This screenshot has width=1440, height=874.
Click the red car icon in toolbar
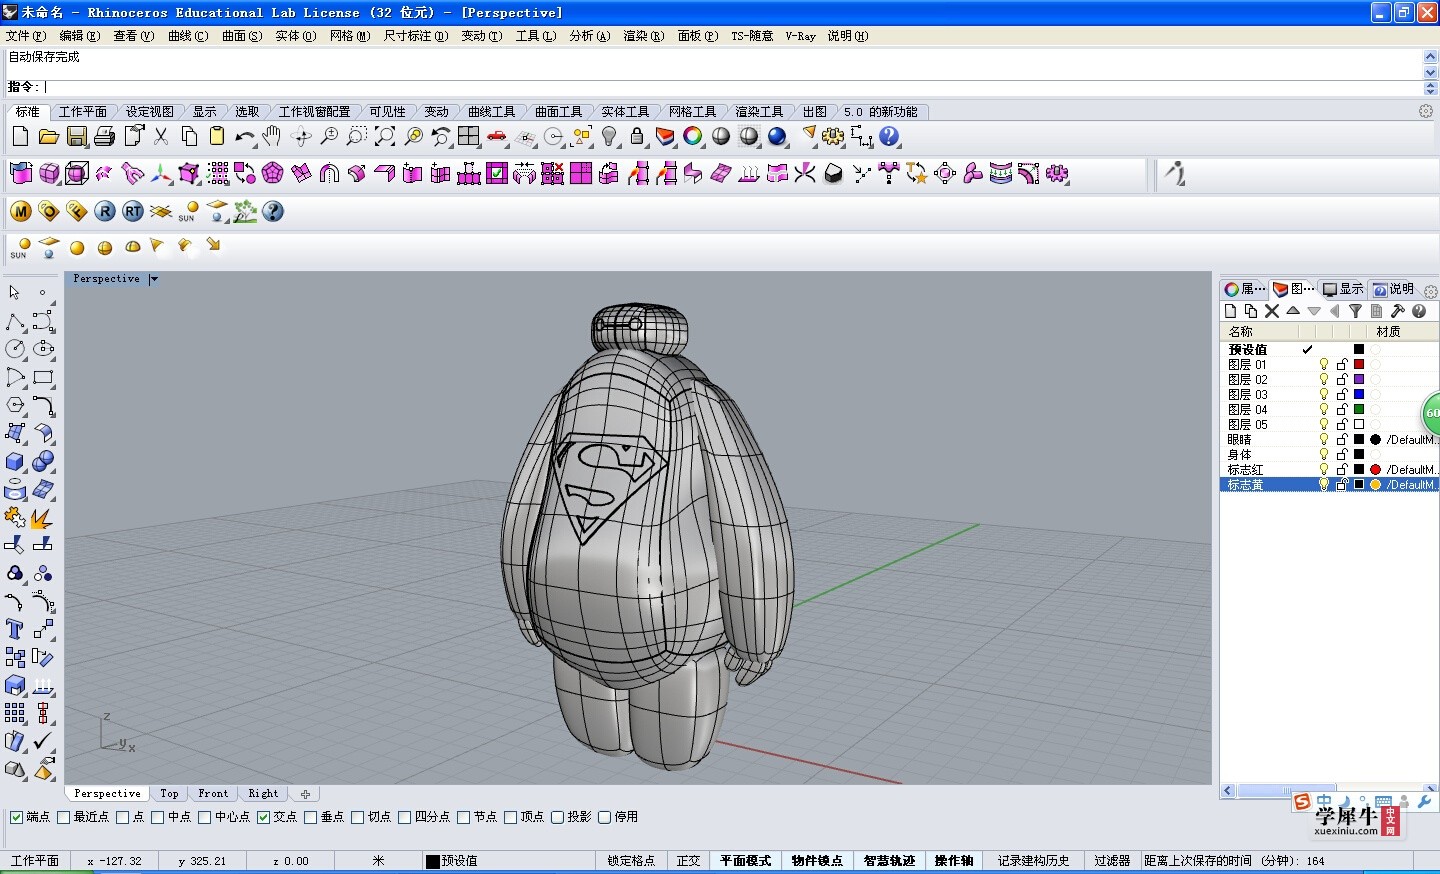[497, 136]
